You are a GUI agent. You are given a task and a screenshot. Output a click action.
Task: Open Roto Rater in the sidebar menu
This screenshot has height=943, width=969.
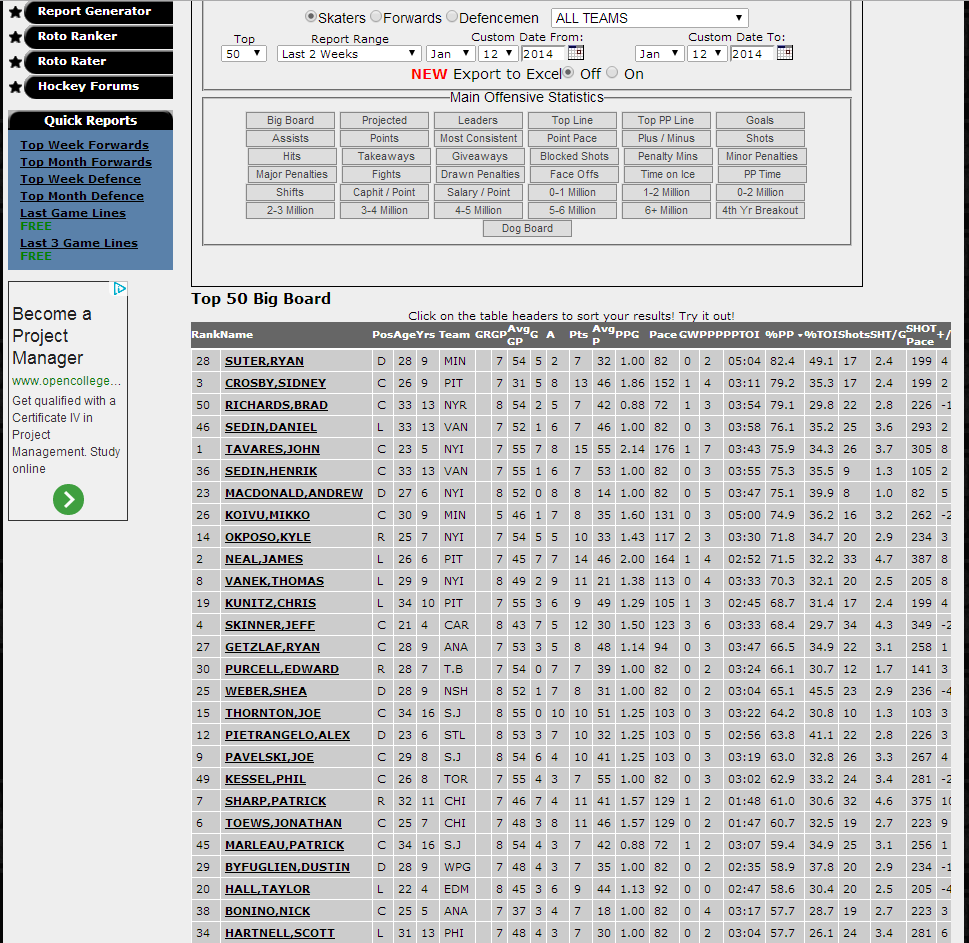click(98, 61)
